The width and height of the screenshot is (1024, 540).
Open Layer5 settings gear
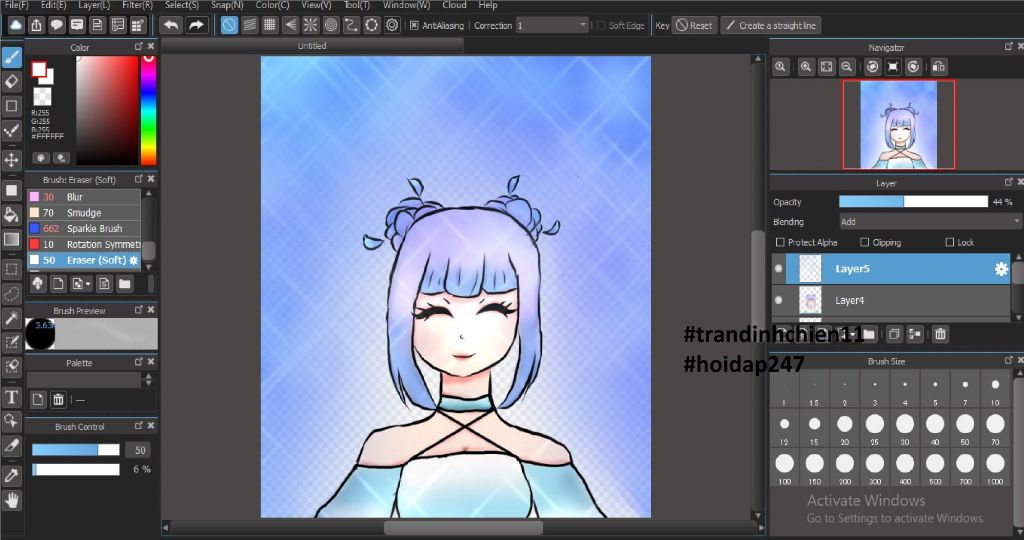coord(1000,269)
